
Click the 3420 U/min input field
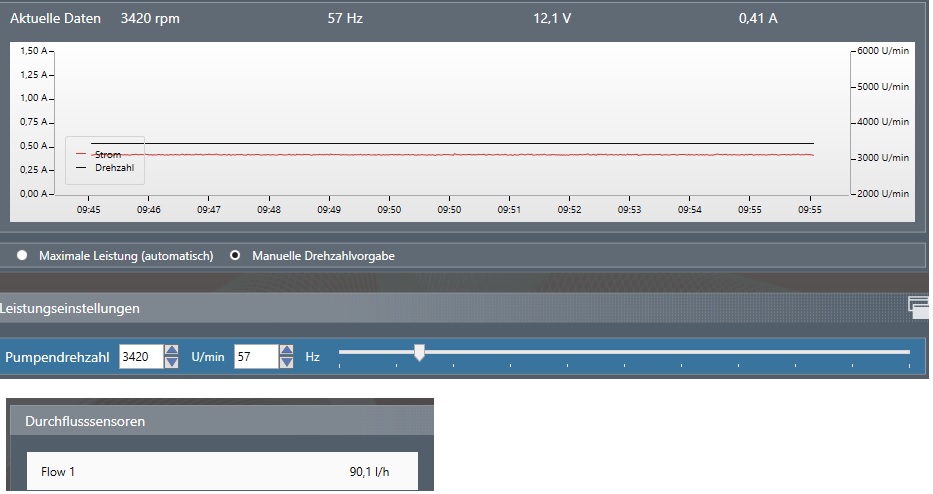[142, 357]
